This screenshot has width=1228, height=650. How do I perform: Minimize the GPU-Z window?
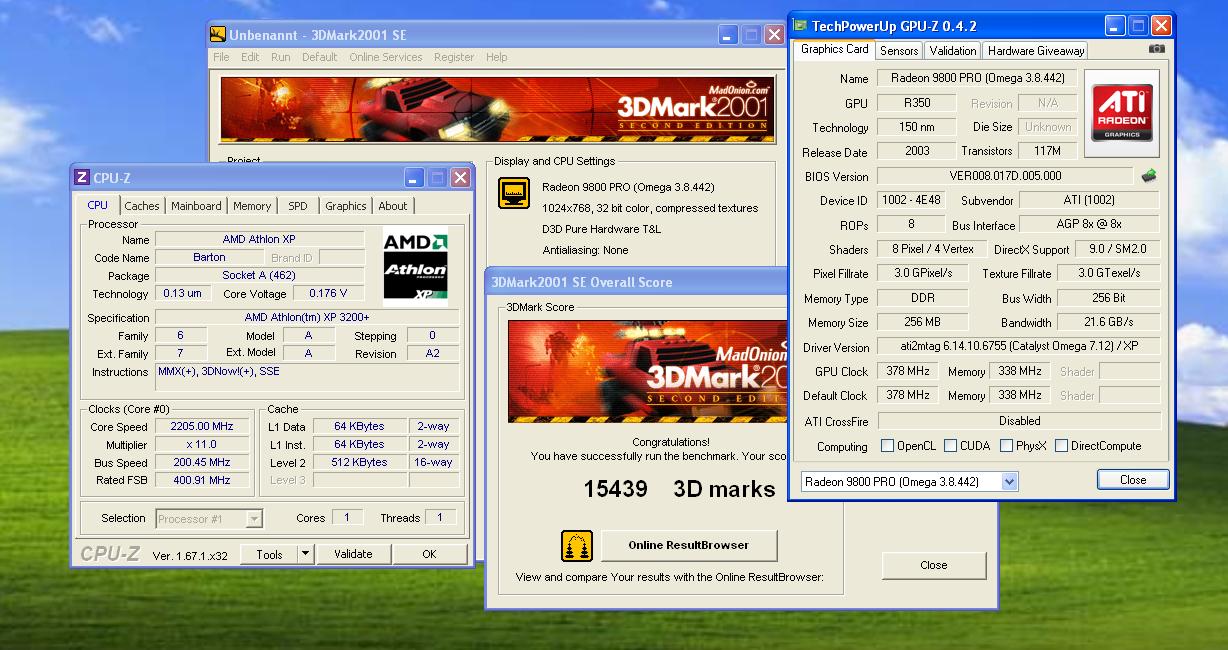pyautogui.click(x=1115, y=26)
